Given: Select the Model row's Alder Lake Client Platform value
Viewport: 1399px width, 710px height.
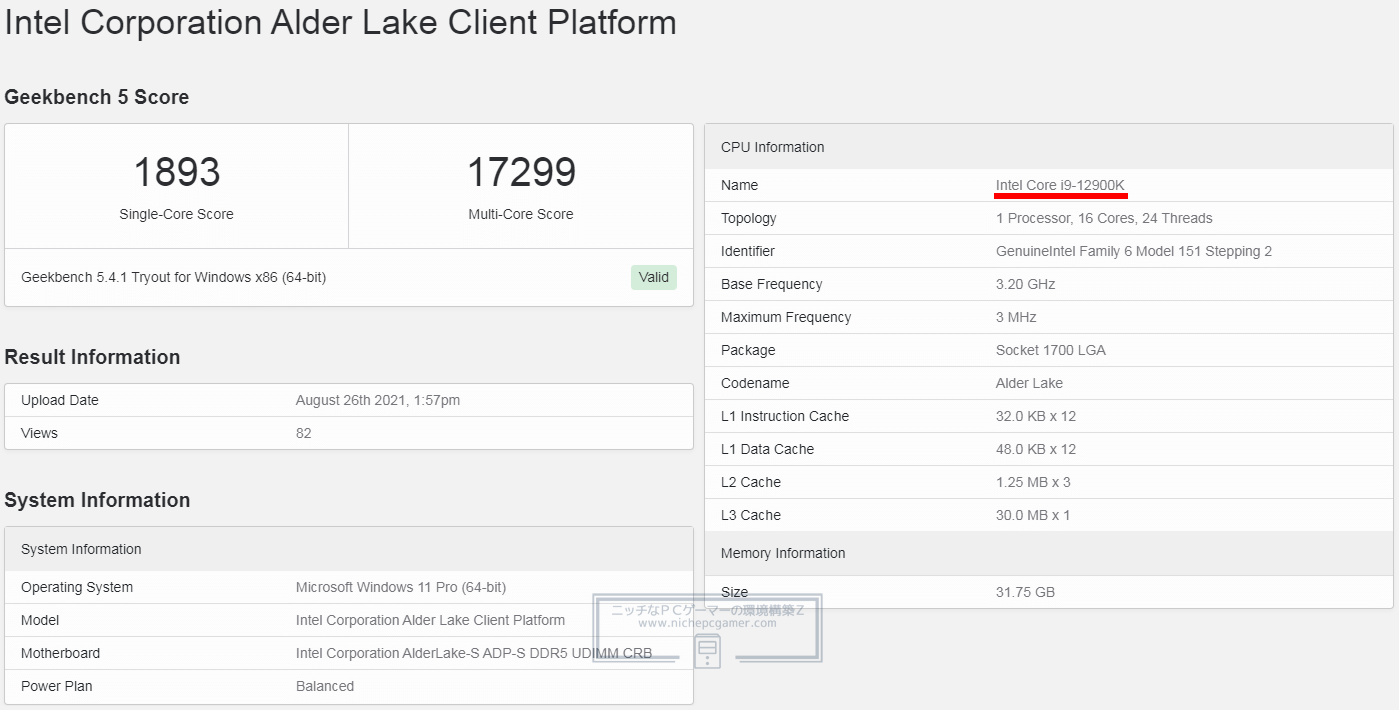Looking at the screenshot, I should [x=430, y=620].
